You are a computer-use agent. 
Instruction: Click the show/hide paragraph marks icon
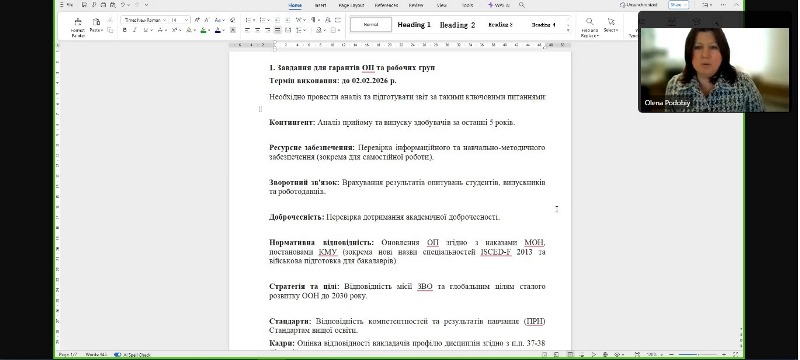click(314, 20)
